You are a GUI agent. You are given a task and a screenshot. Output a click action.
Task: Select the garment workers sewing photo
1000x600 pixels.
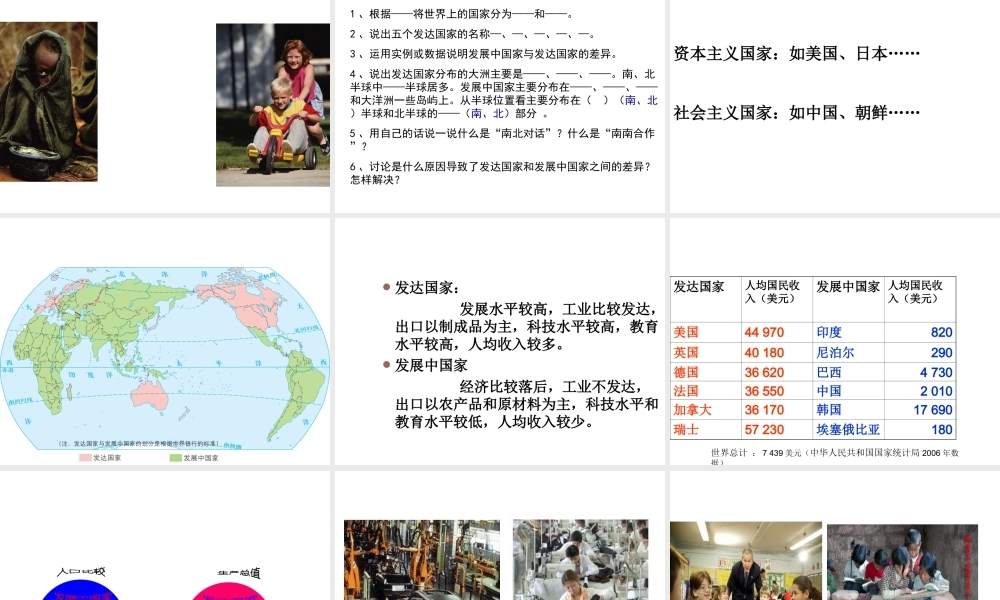[x=581, y=560]
